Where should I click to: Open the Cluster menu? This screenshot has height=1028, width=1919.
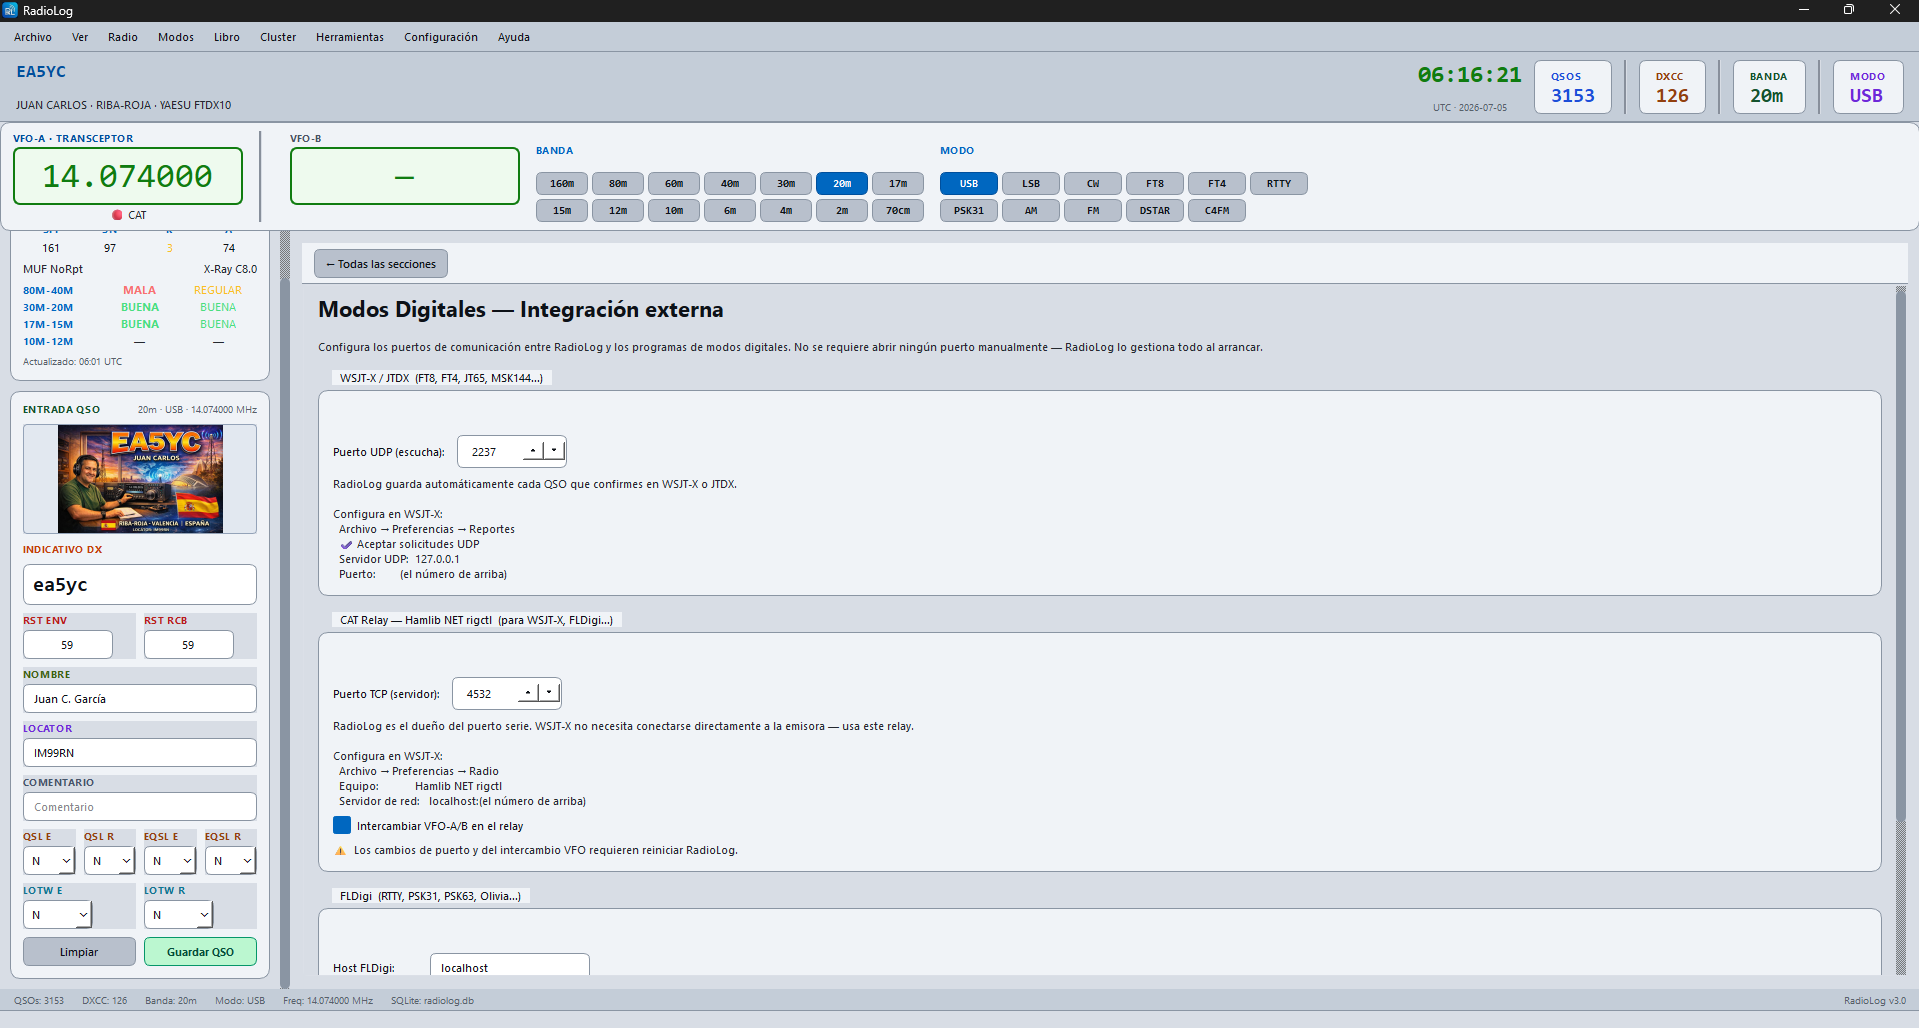point(278,37)
